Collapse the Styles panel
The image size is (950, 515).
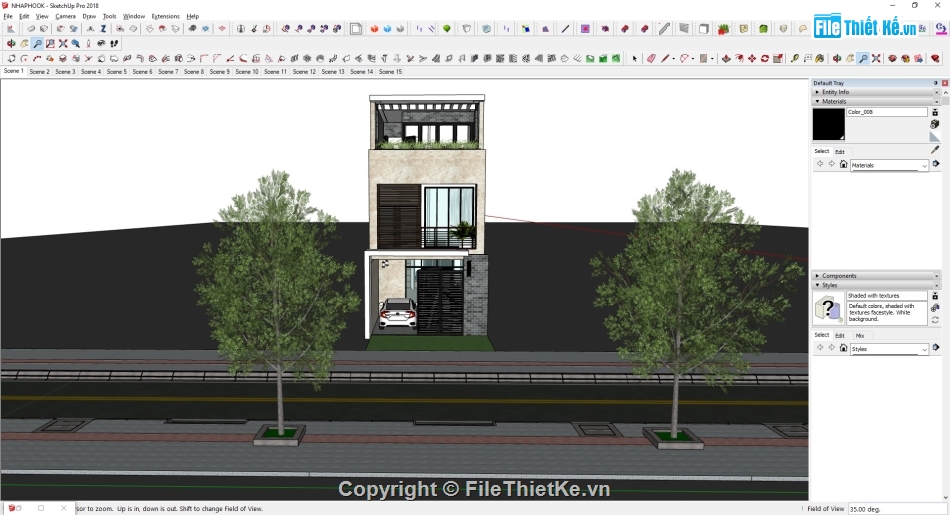click(x=817, y=285)
